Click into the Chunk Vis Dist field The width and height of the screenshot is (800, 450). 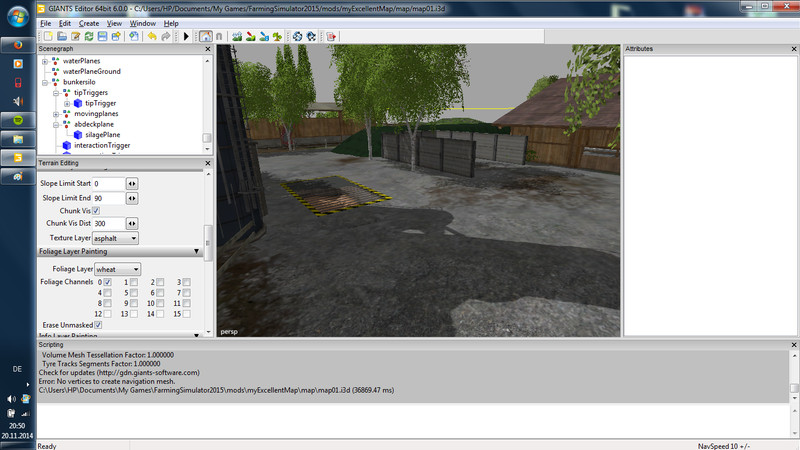(109, 223)
